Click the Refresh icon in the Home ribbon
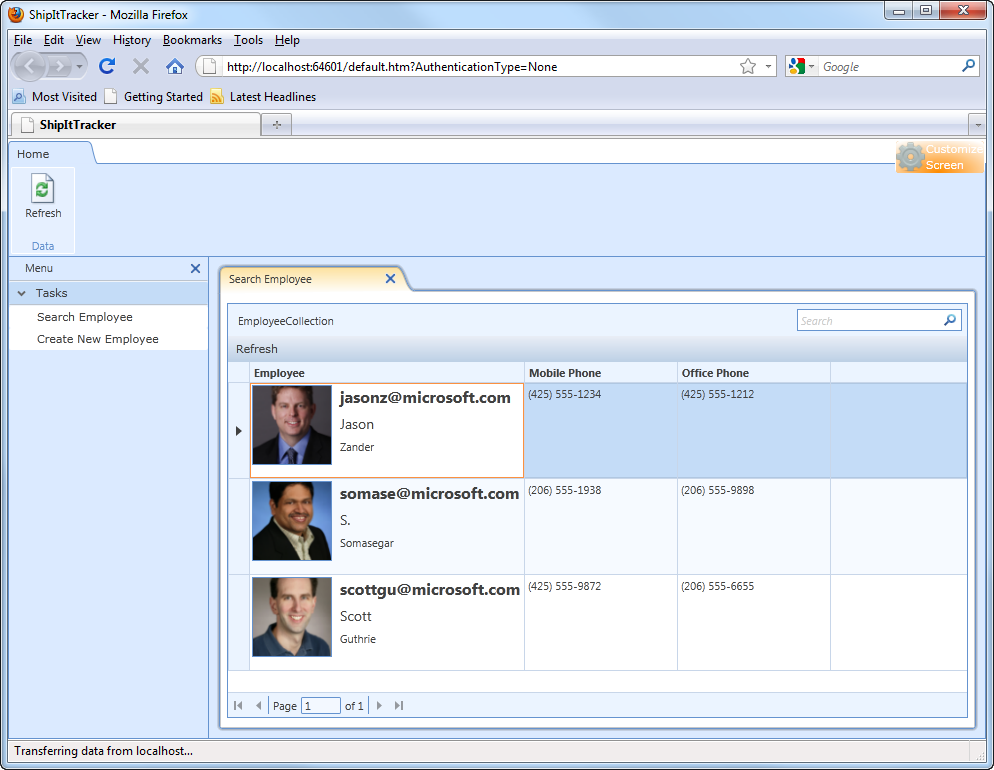994x770 pixels. coord(43,190)
